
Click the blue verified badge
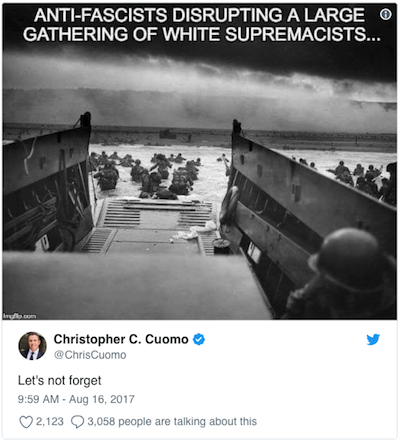199,339
